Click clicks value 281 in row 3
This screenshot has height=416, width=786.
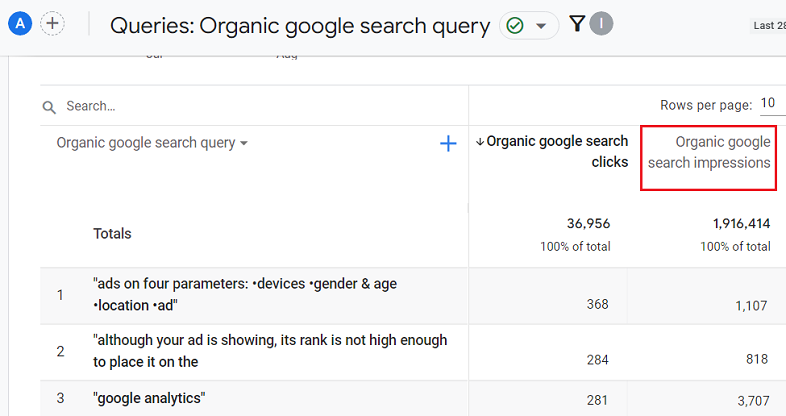click(598, 400)
